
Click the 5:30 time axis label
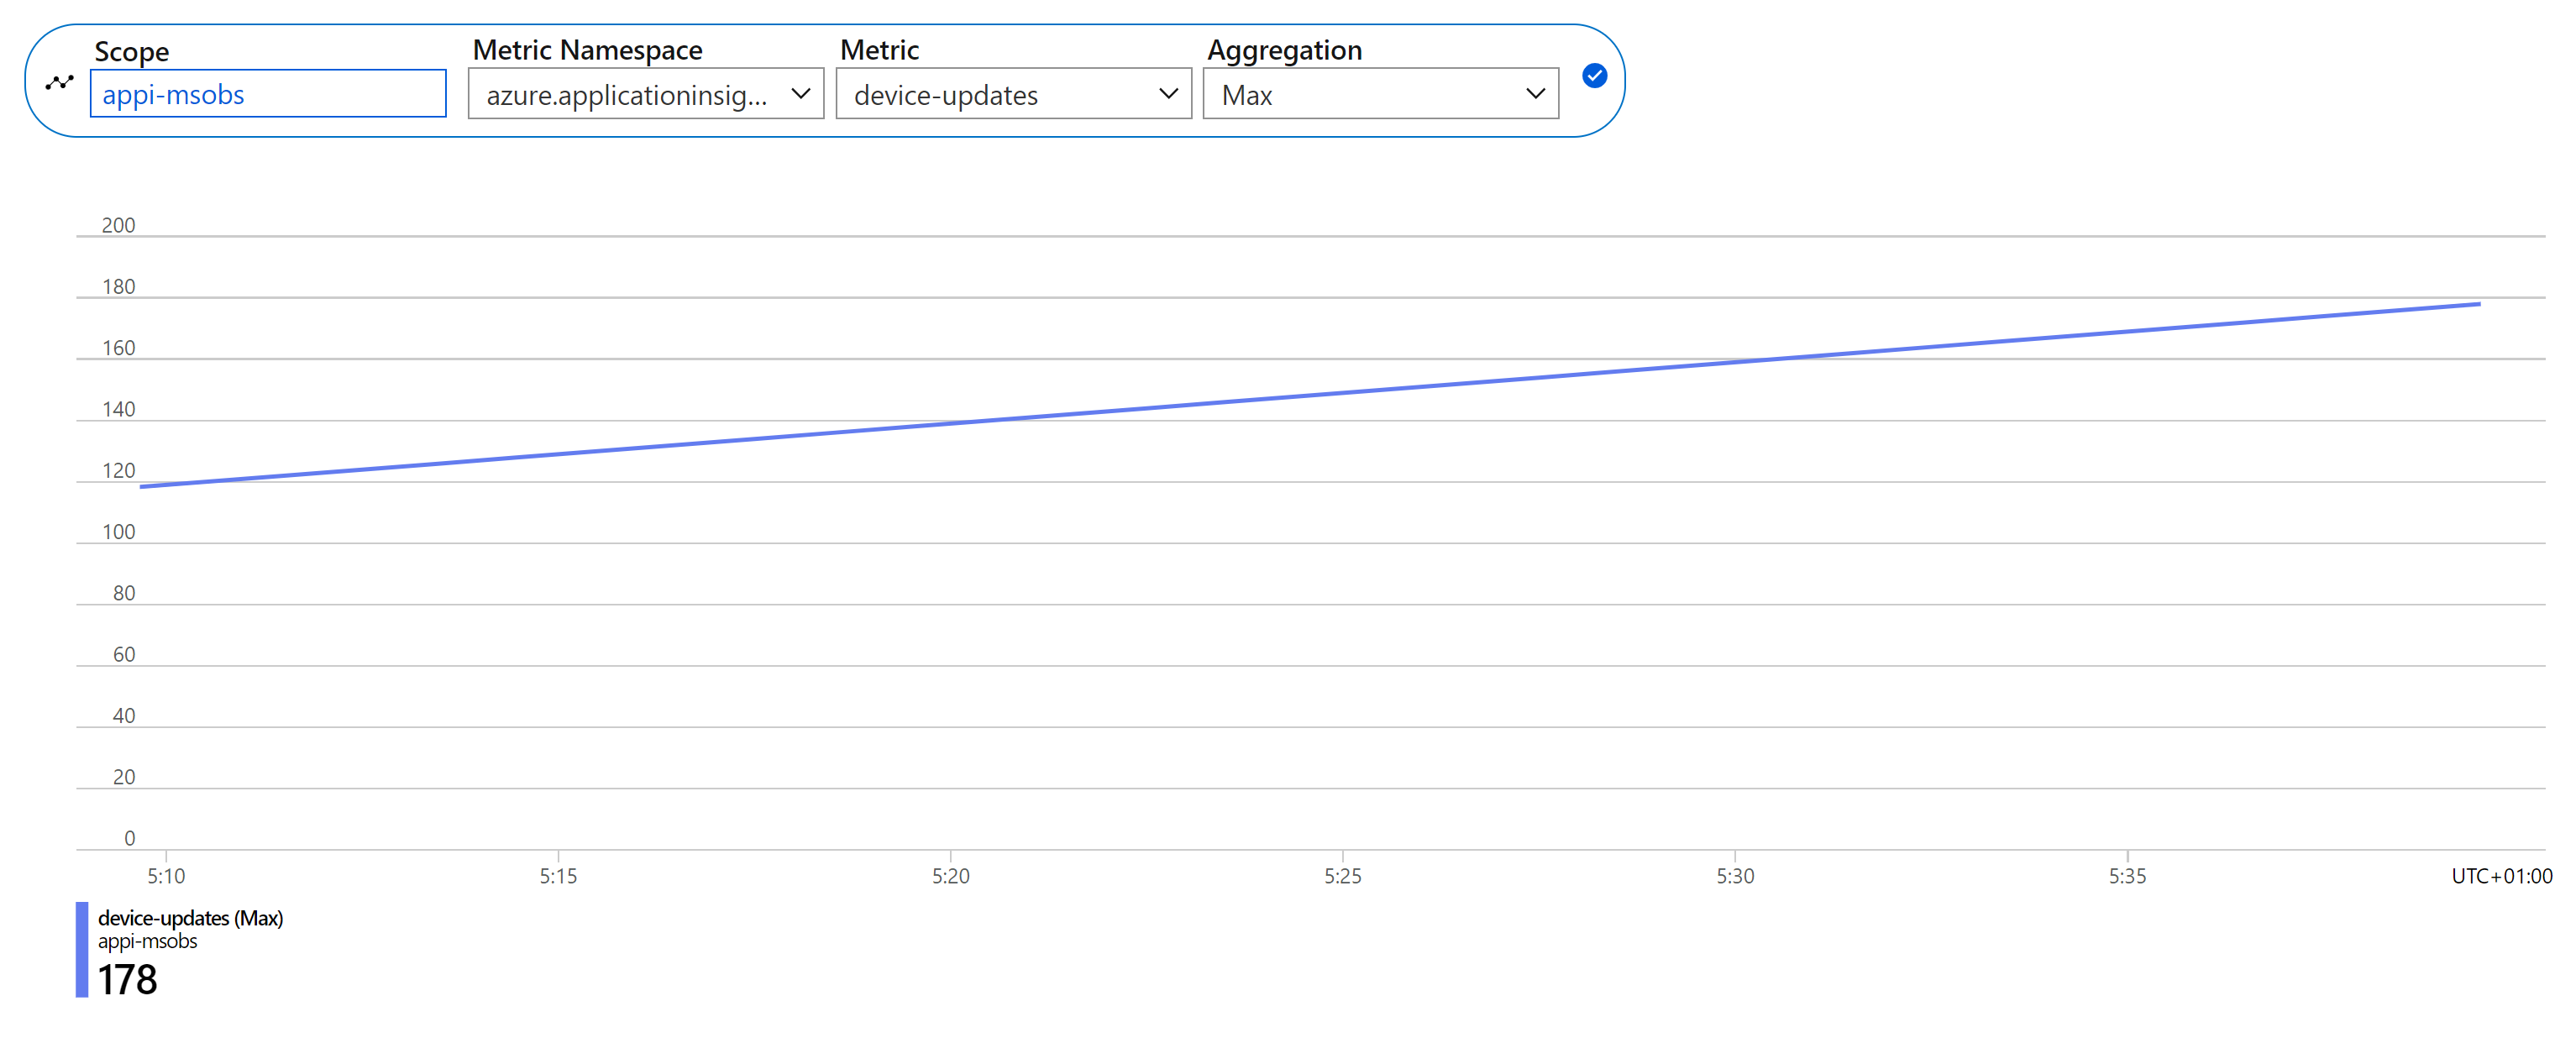tap(1735, 877)
